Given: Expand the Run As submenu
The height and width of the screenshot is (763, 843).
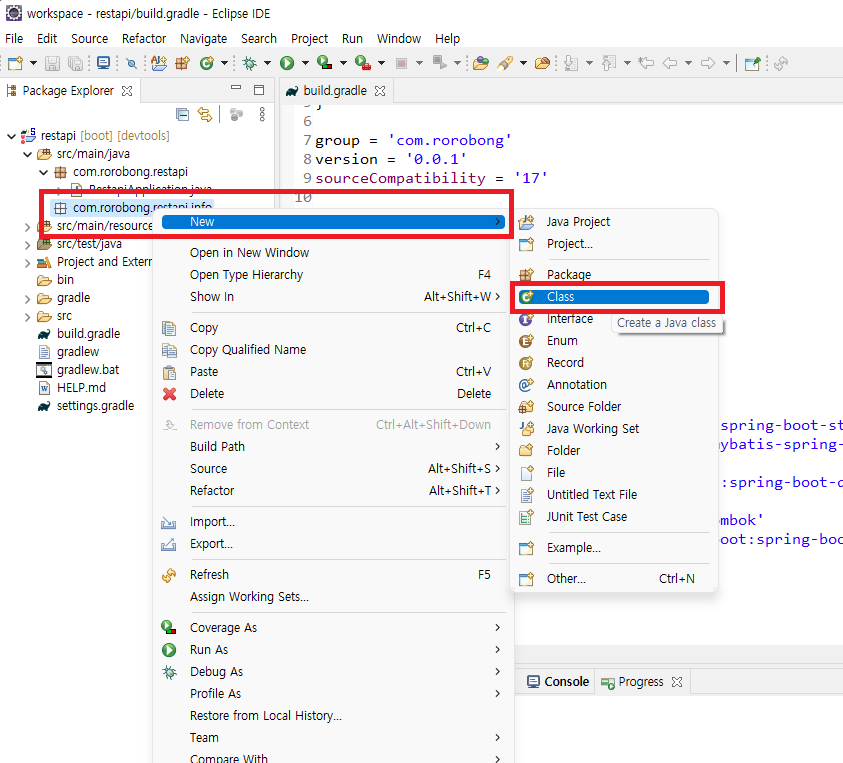Looking at the screenshot, I should pos(333,650).
